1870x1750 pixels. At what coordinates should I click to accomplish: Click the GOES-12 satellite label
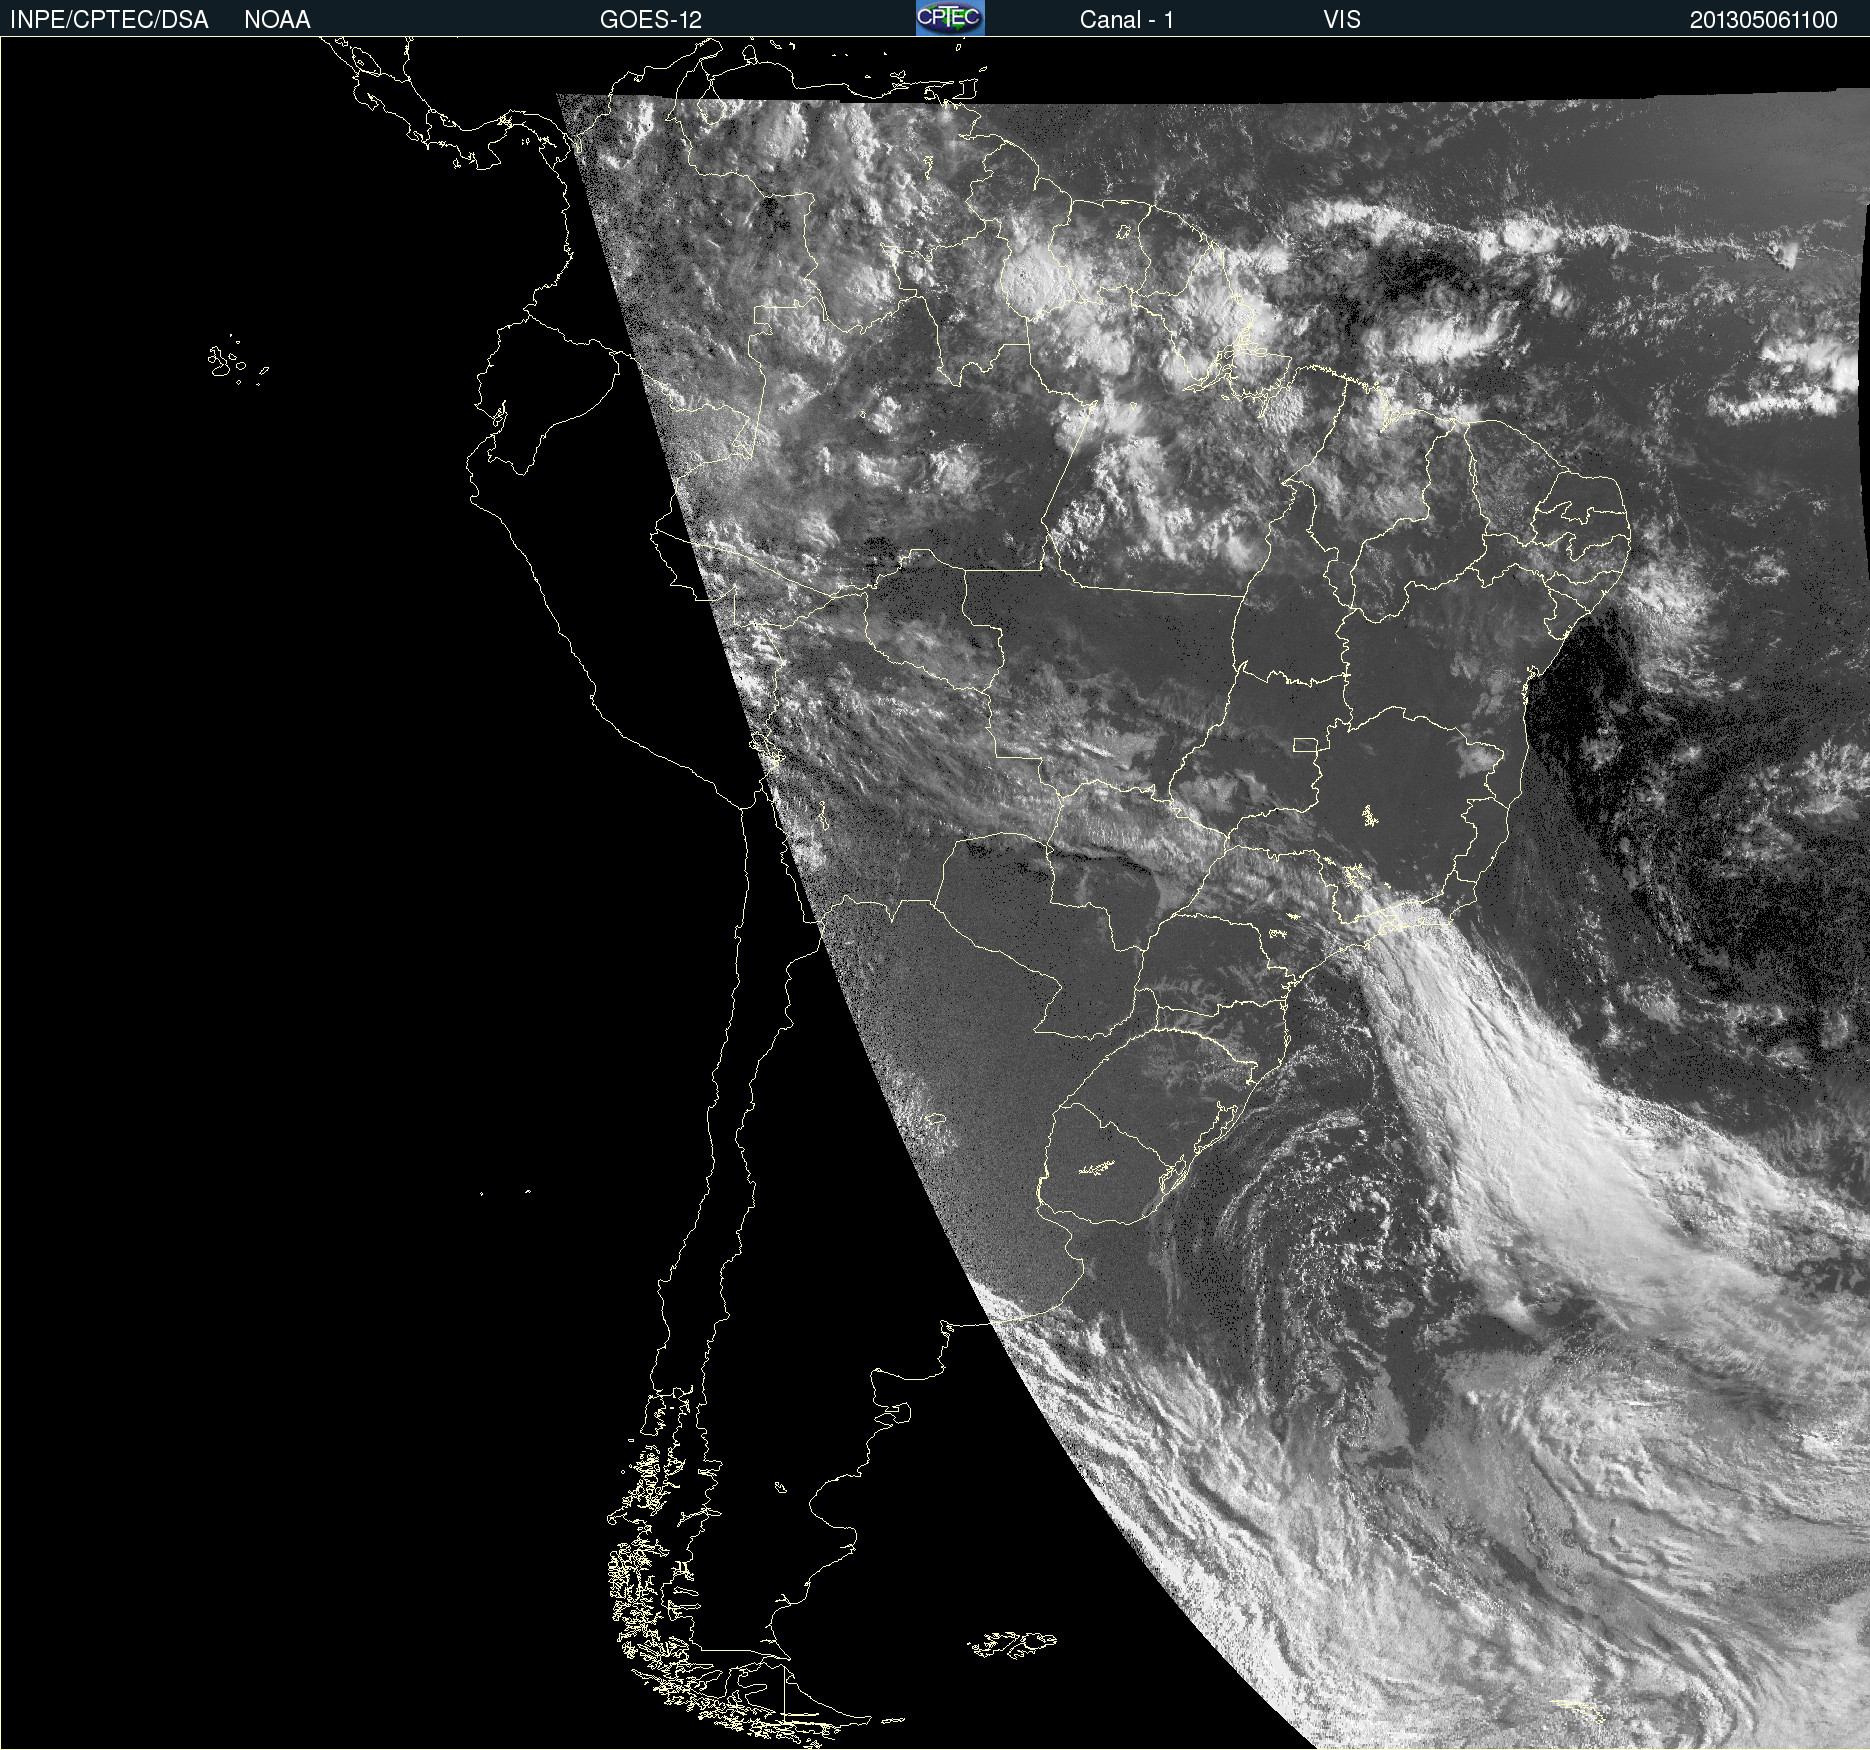[x=651, y=20]
